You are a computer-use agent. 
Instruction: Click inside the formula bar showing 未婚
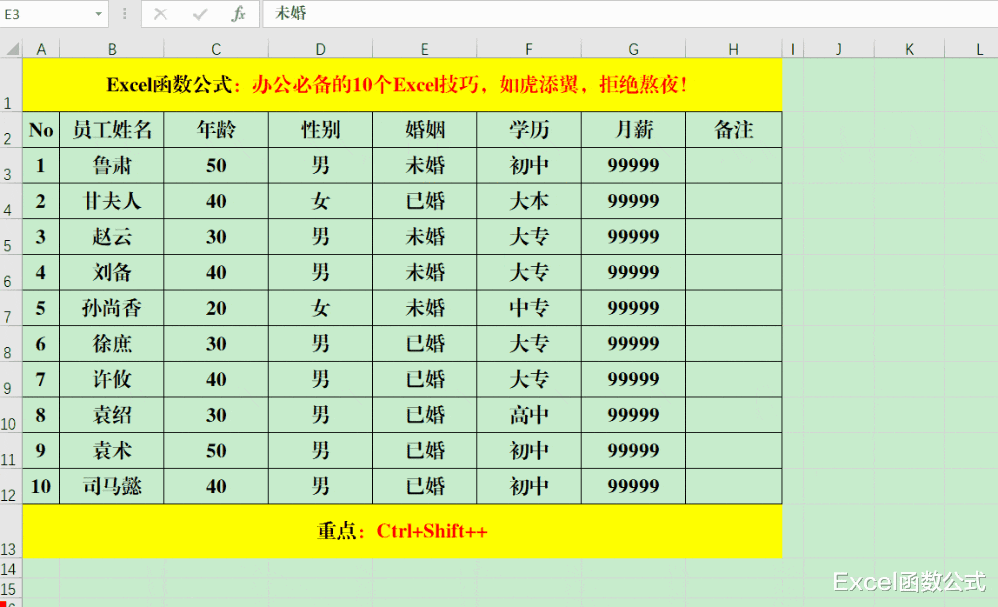click(400, 14)
